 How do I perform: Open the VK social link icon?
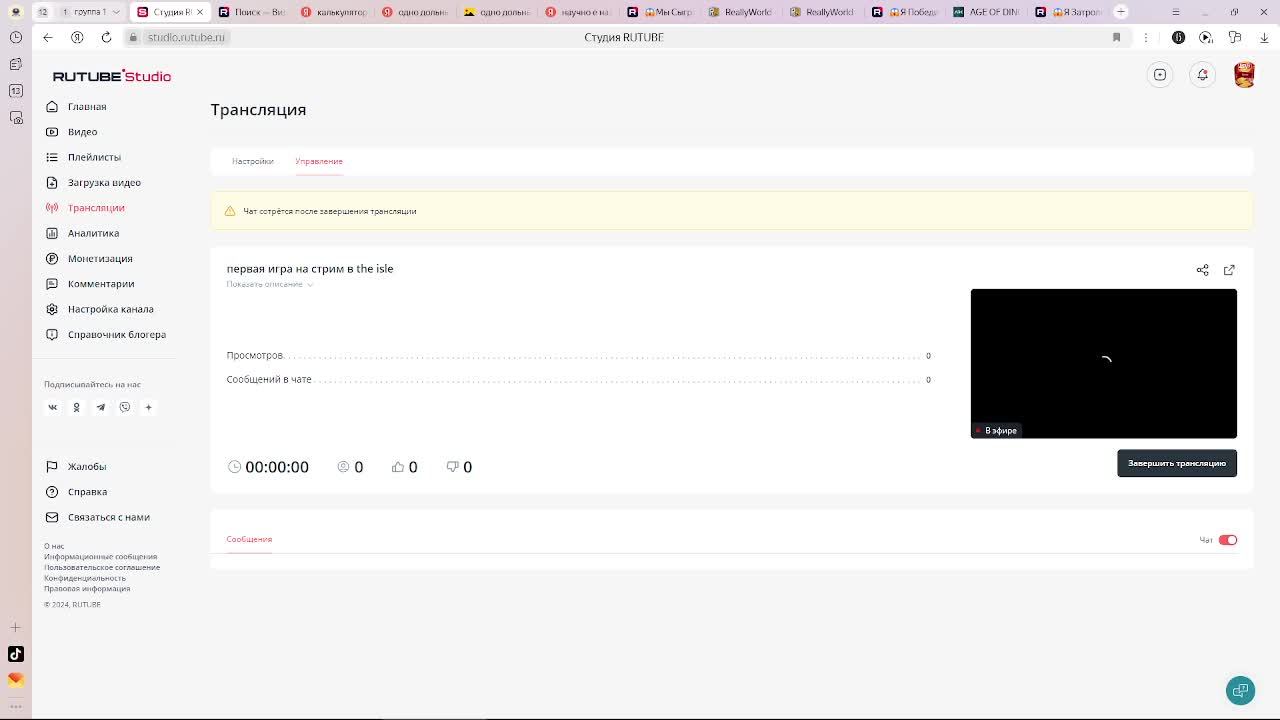pyautogui.click(x=53, y=407)
